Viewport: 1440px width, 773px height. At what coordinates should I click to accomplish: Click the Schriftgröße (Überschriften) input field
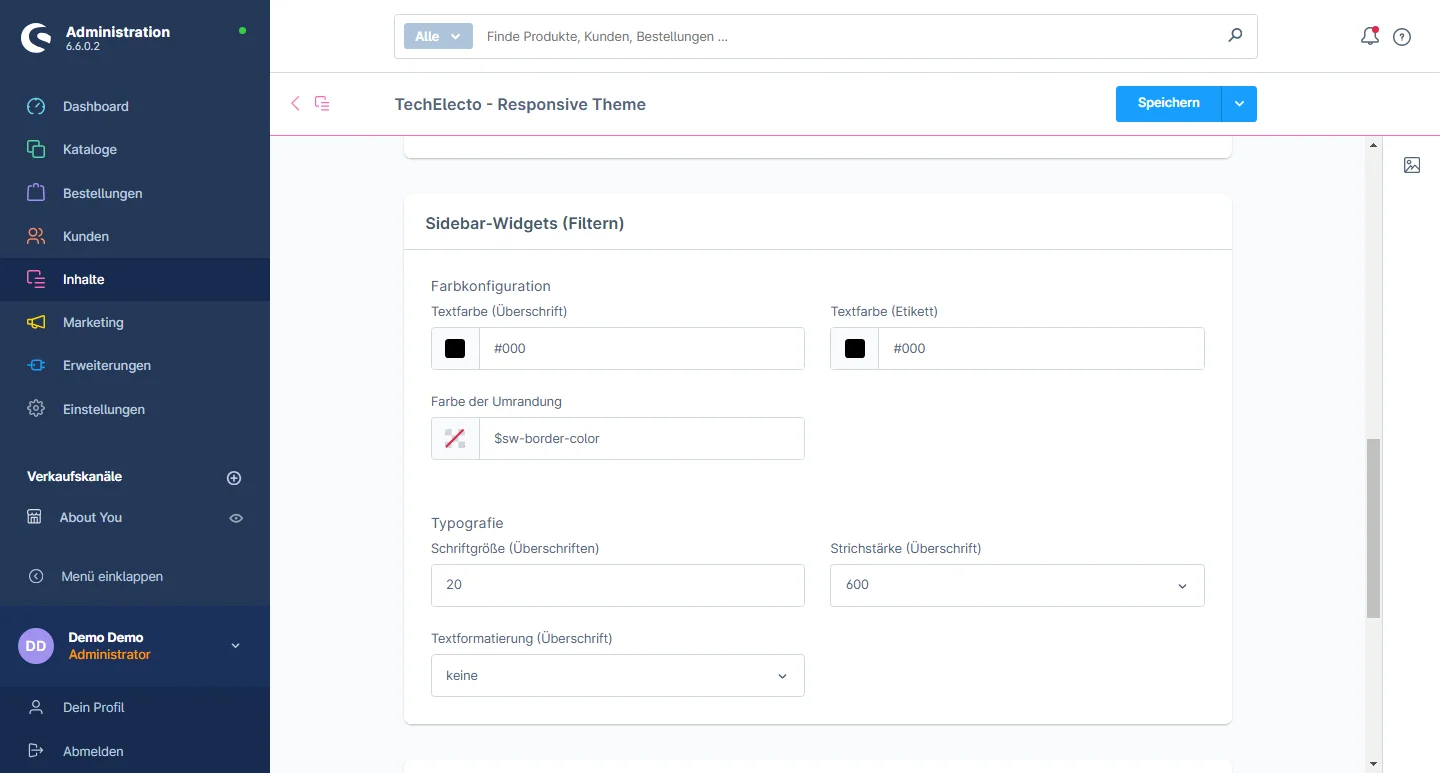coord(617,585)
